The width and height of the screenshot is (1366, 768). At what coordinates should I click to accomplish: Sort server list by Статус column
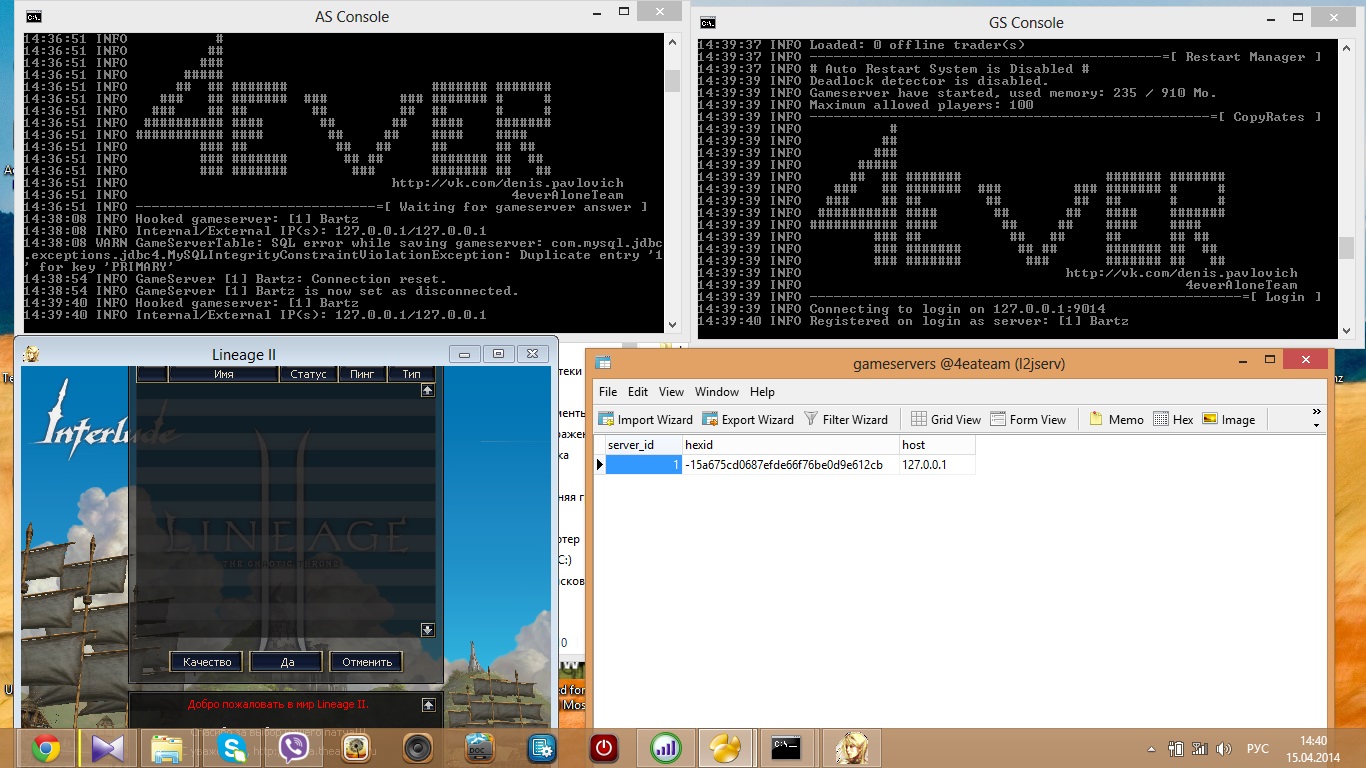click(x=308, y=374)
